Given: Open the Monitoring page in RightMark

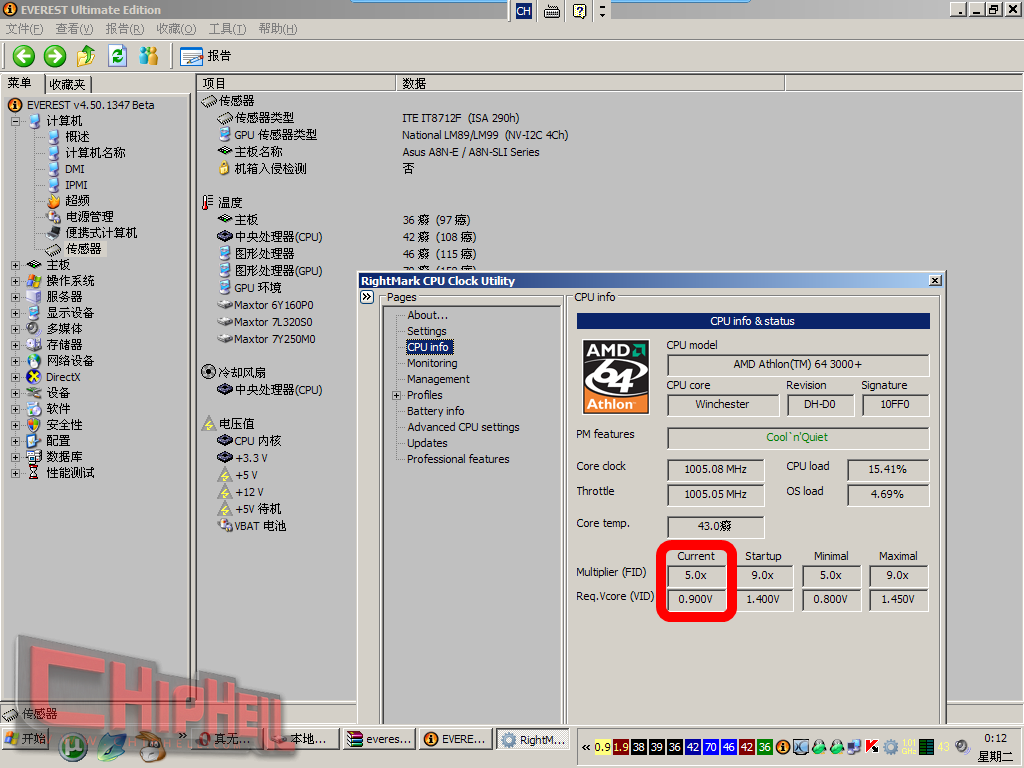Looking at the screenshot, I should pos(432,363).
